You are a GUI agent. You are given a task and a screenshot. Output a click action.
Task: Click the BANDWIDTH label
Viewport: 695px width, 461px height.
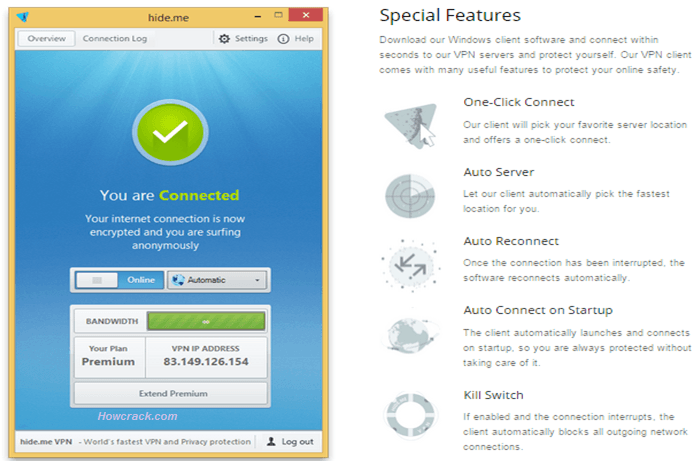click(112, 321)
